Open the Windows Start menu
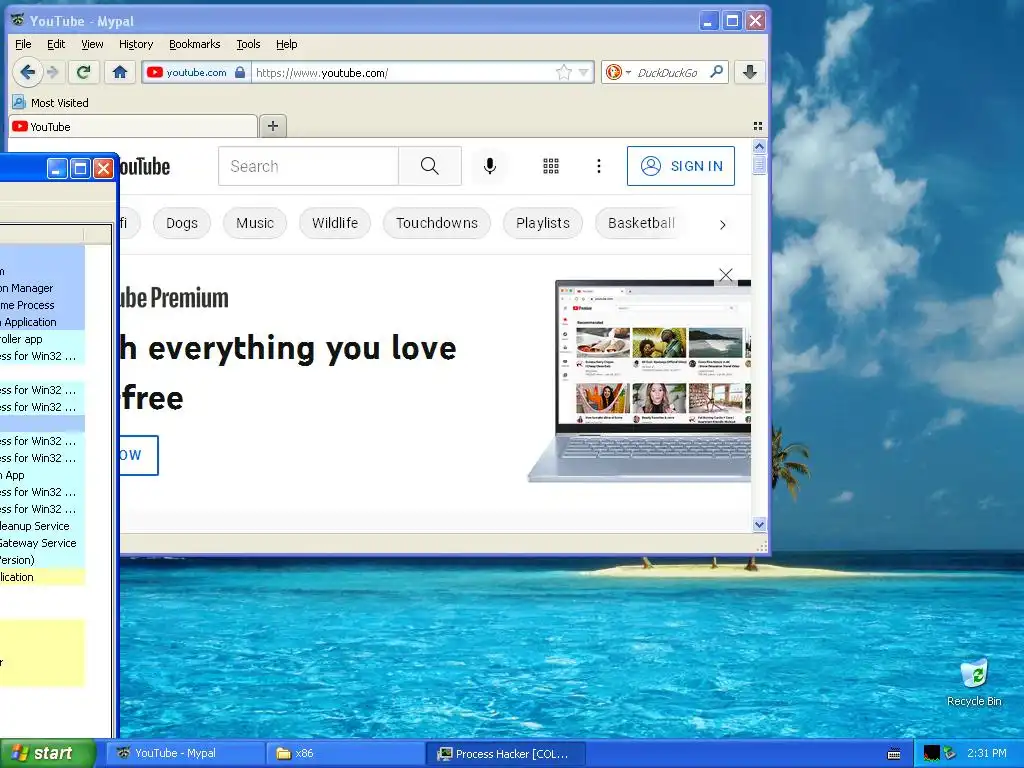 48,753
